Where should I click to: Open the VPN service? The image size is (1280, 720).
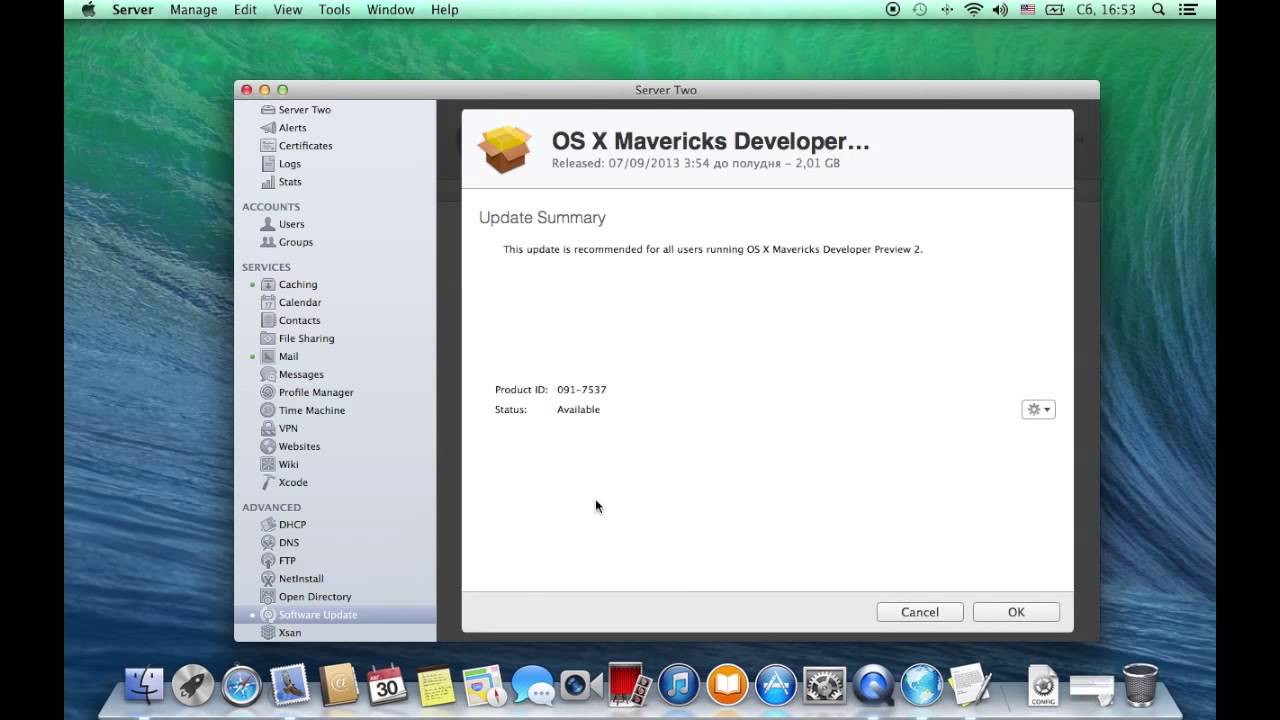279,428
